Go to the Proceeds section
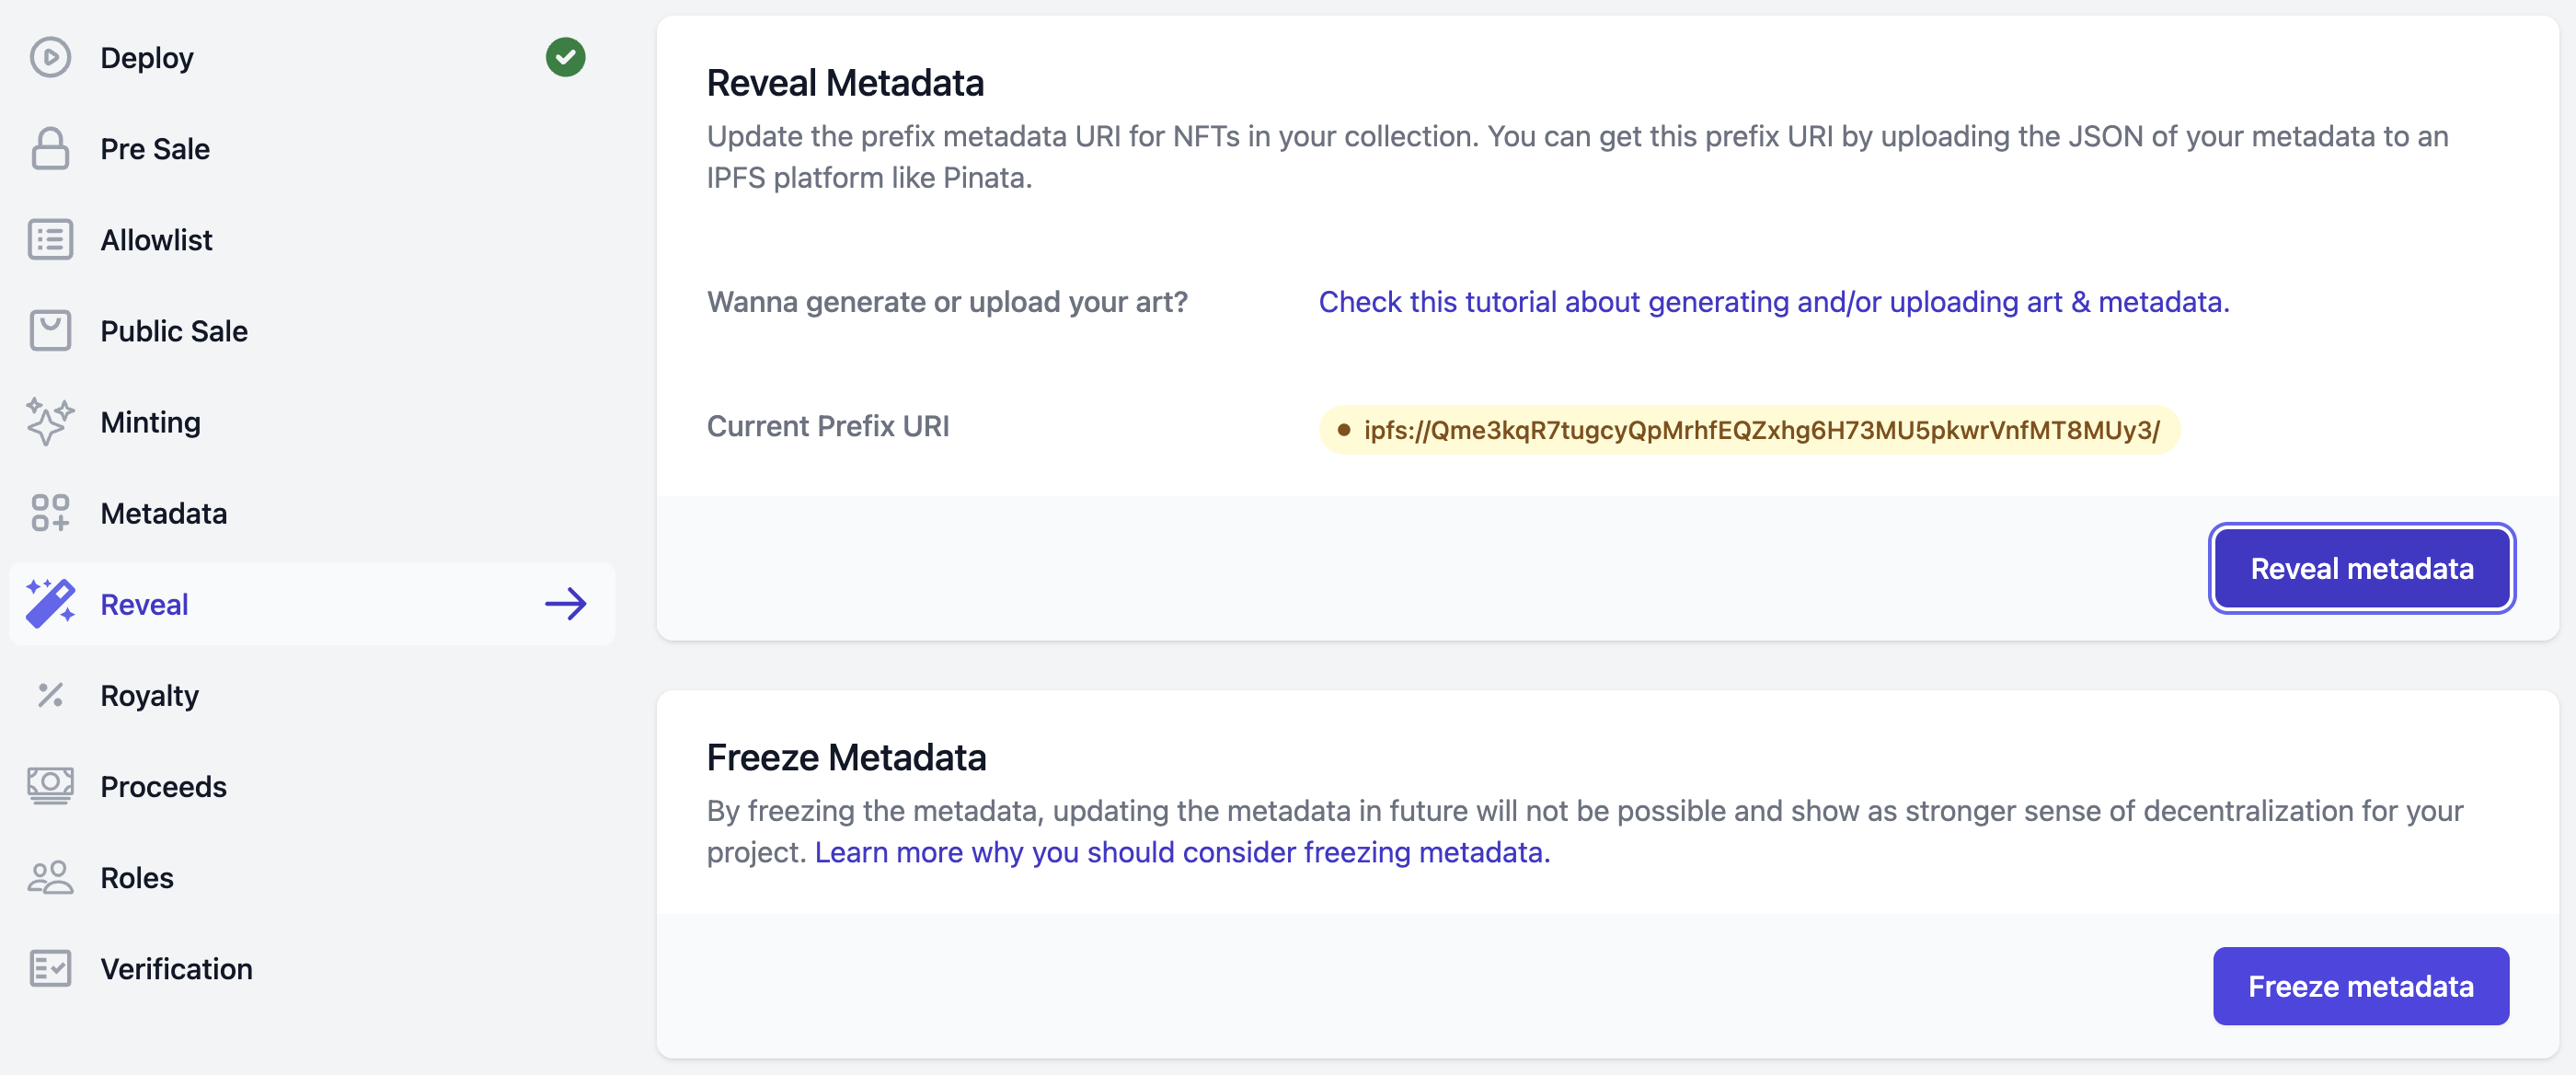2576x1075 pixels. click(x=312, y=786)
